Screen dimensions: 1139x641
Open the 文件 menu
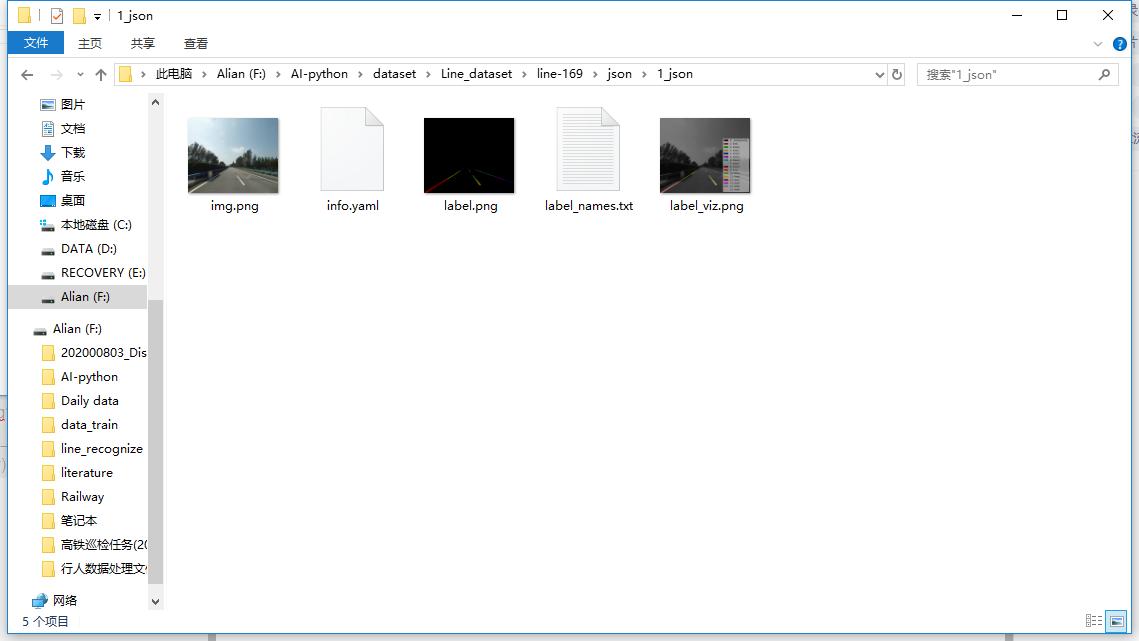(35, 43)
